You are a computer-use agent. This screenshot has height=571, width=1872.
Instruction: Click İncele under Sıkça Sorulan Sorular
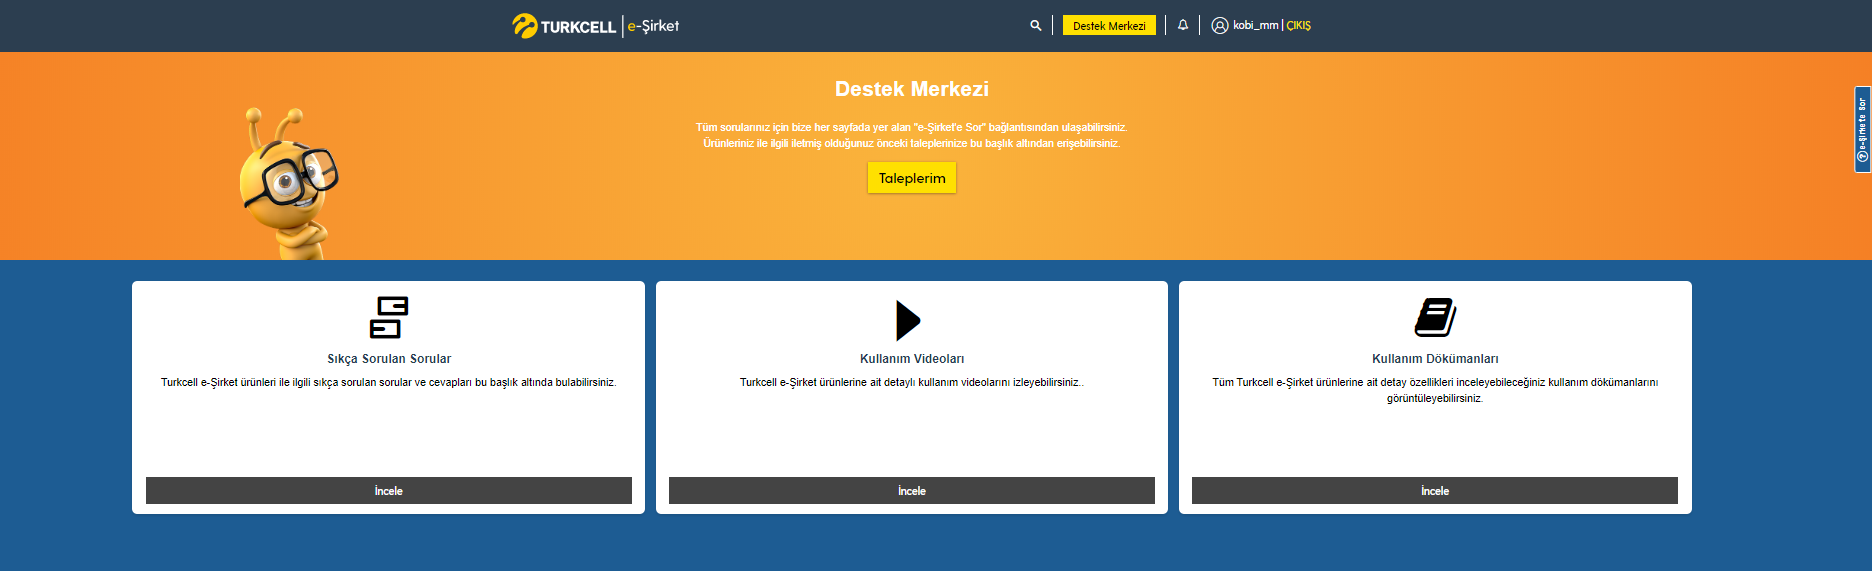389,491
